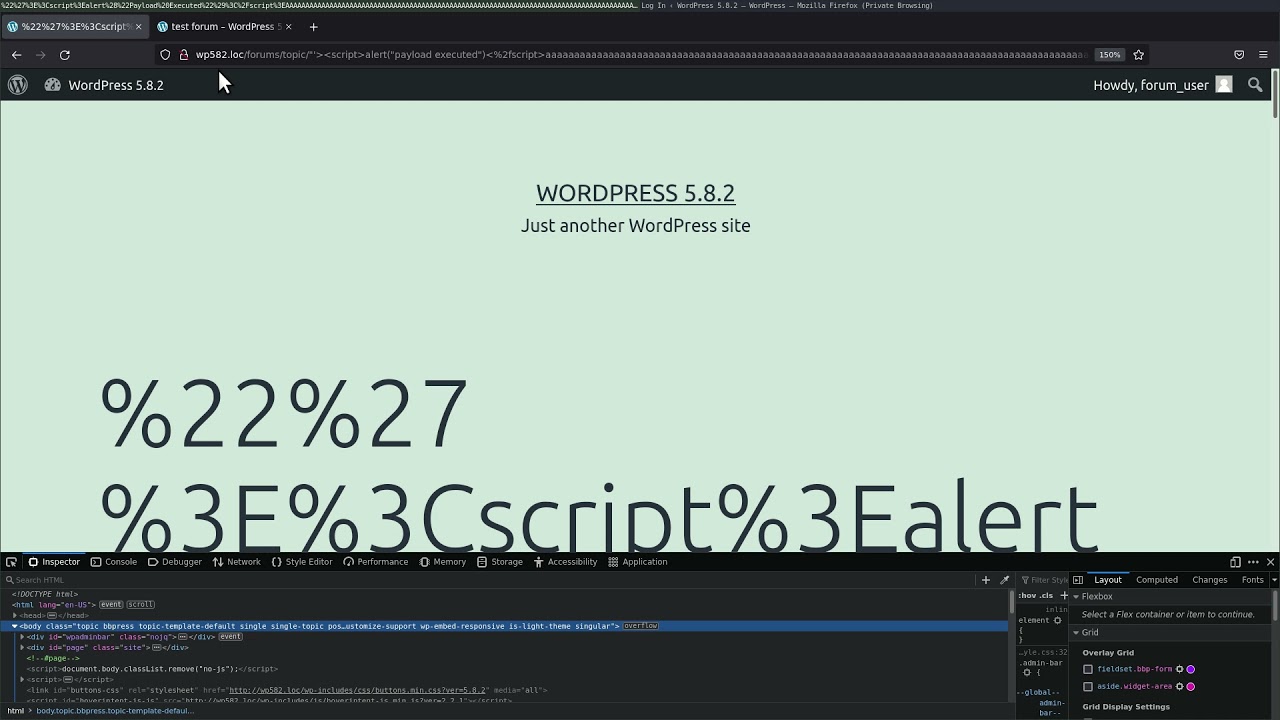Activate the element picker tool
This screenshot has width=1280, height=720.
pyautogui.click(x=11, y=562)
